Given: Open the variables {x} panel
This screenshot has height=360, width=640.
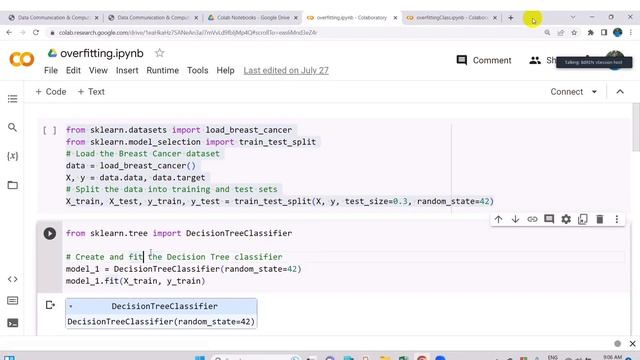Looking at the screenshot, I should [13, 156].
